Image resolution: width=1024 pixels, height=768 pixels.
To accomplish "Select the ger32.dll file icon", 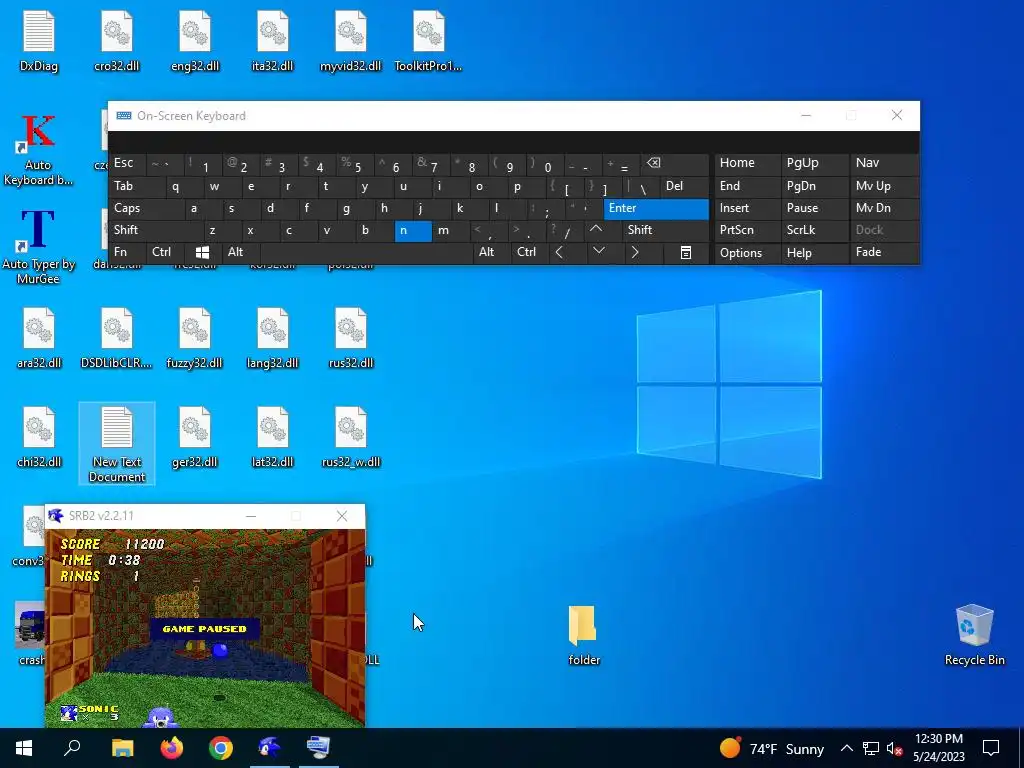I will click(x=195, y=437).
